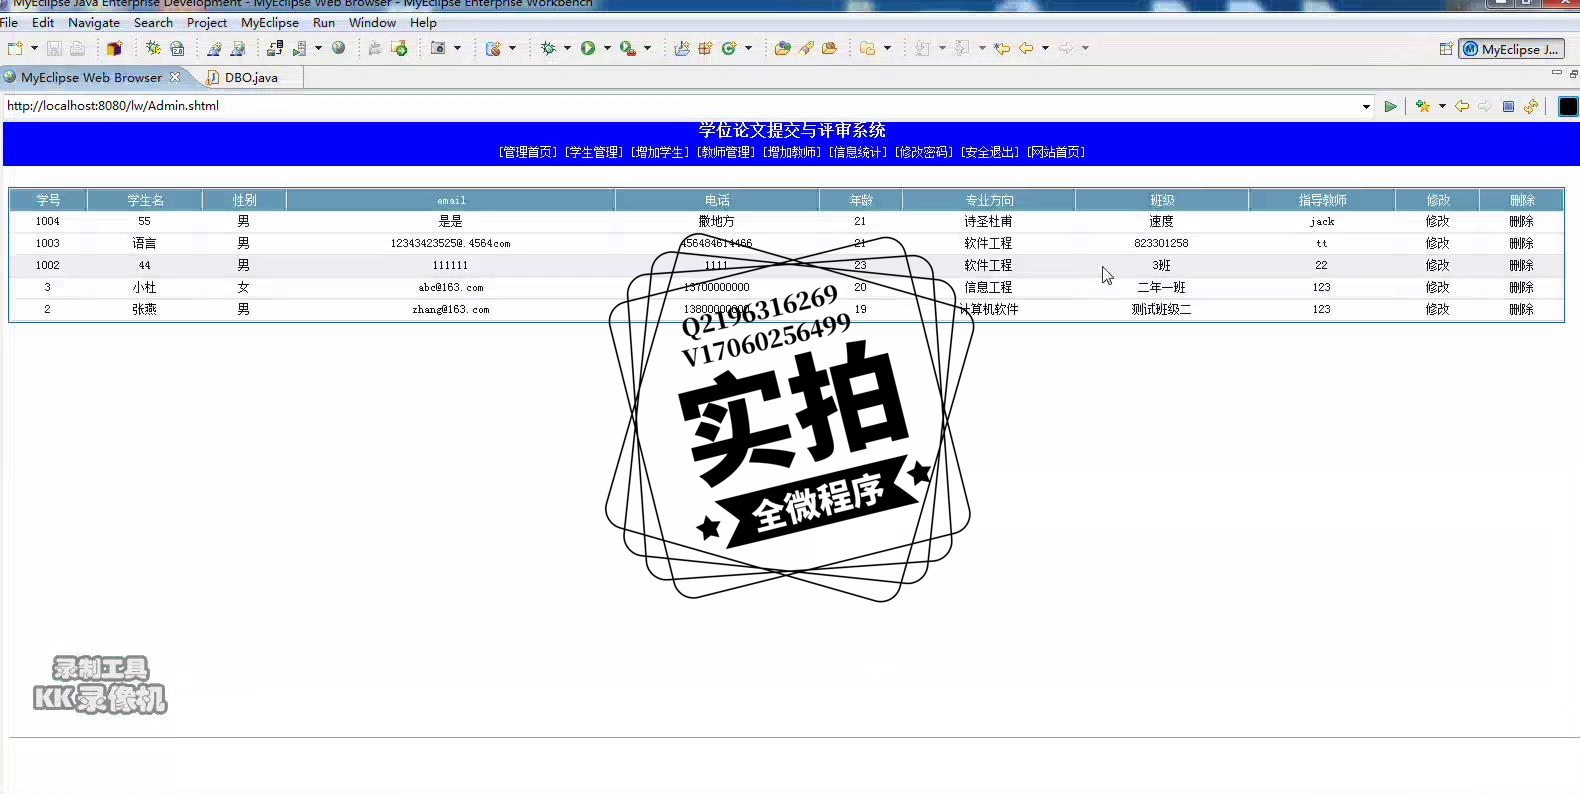Click the [学生管理] link
Viewport: 1580px width, 794px height.
[x=594, y=152]
